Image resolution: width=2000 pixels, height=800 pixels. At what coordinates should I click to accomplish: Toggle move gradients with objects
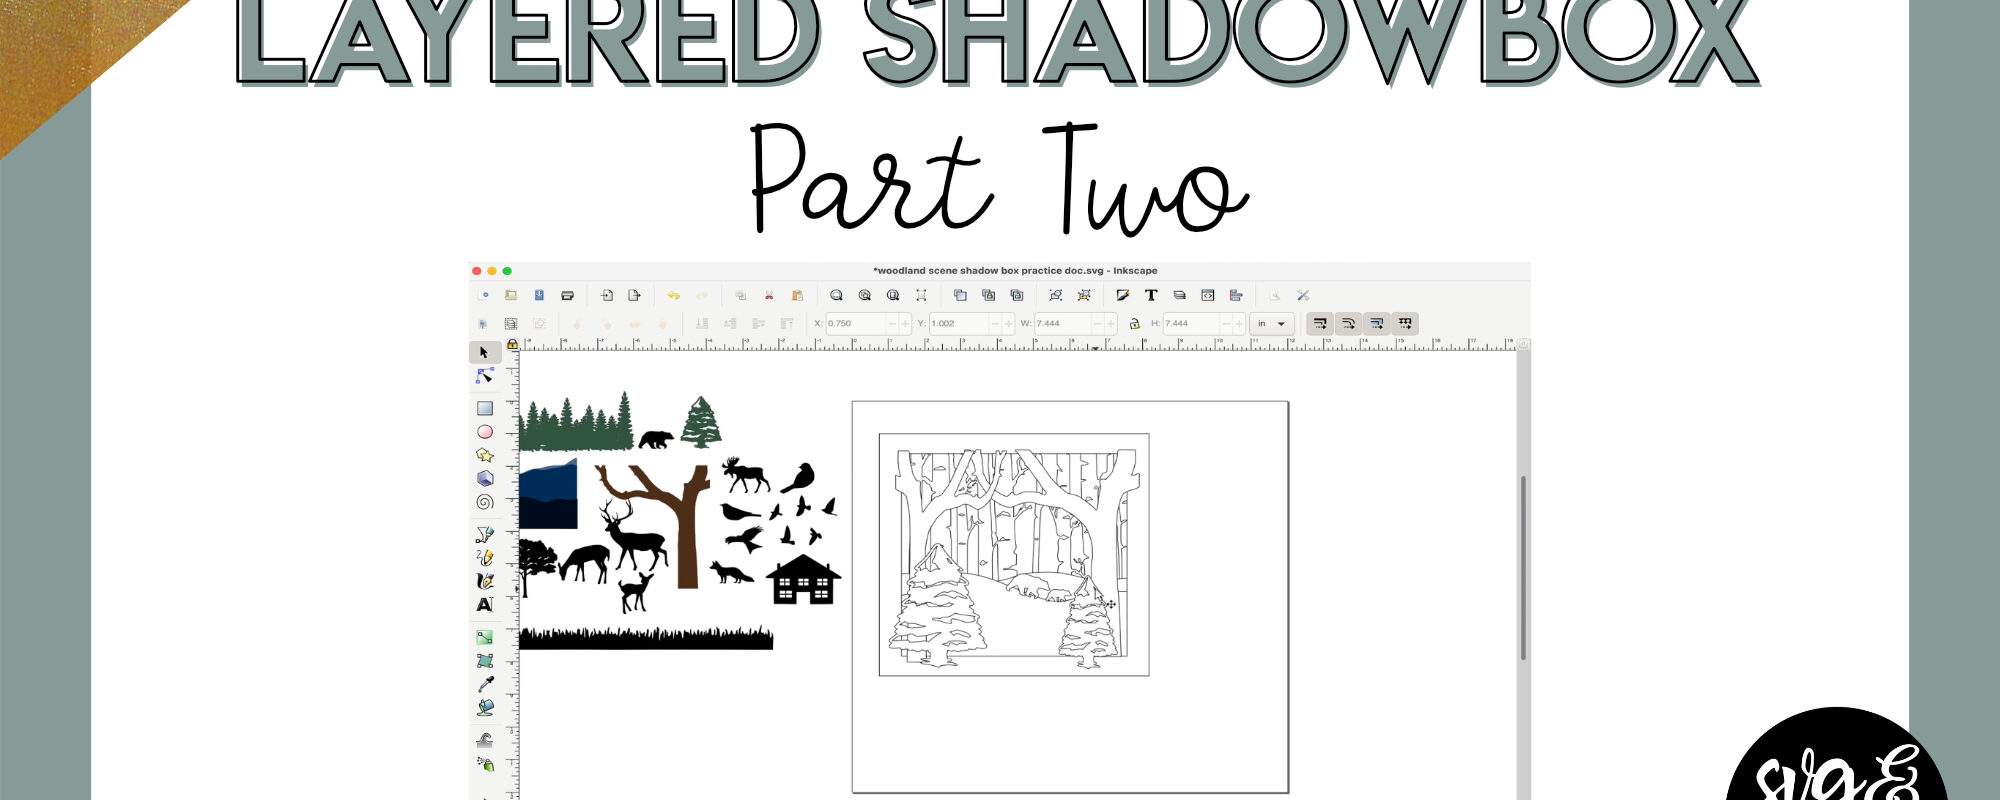pos(1376,323)
